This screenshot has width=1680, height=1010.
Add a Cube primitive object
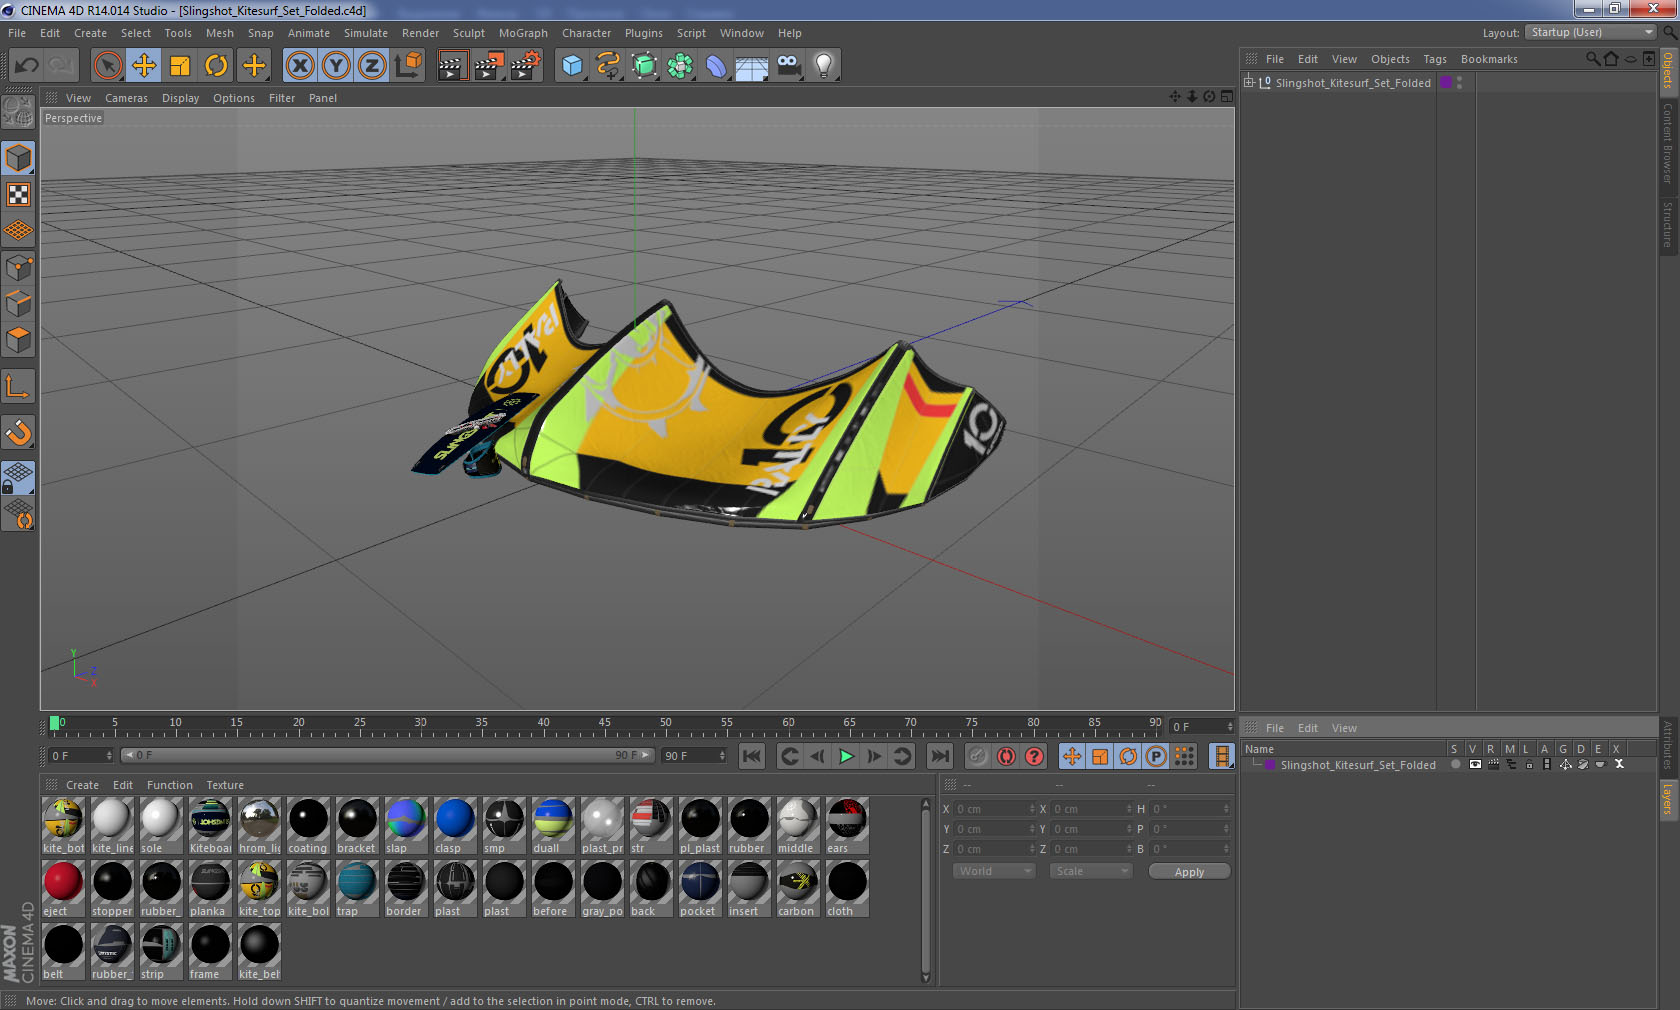572,66
